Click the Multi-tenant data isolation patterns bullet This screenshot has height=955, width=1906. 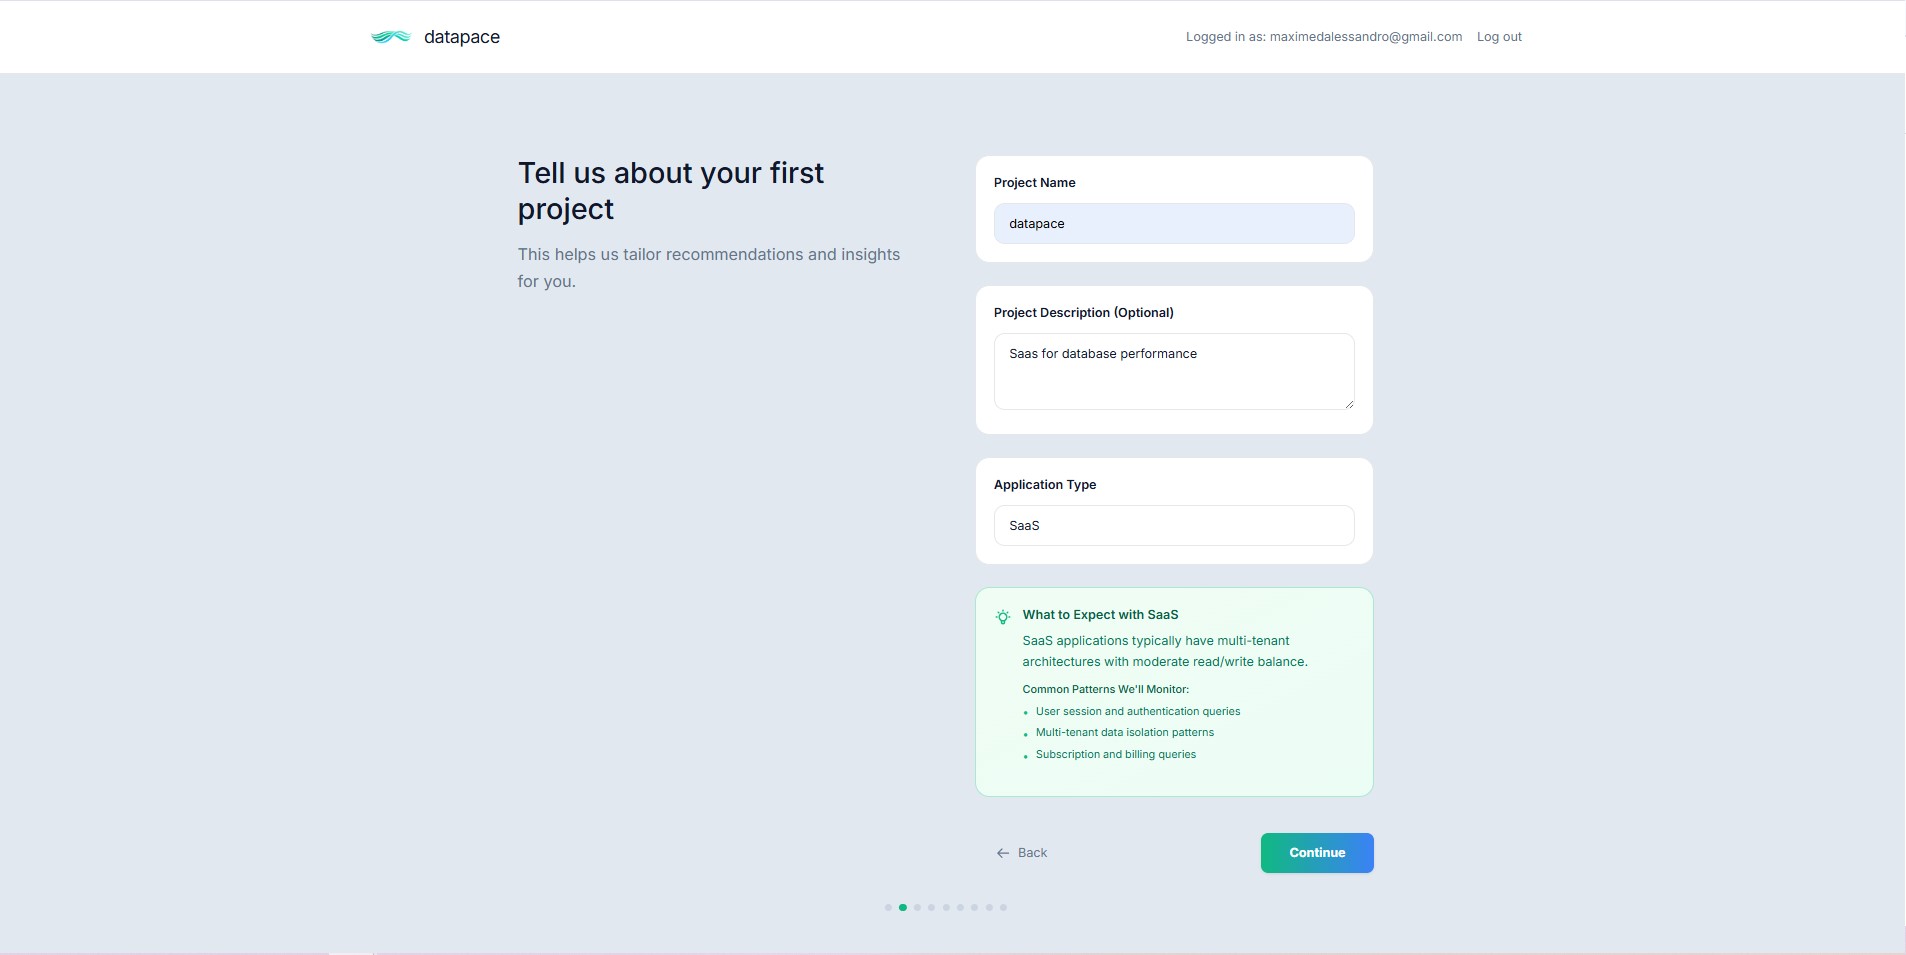[x=1124, y=732]
